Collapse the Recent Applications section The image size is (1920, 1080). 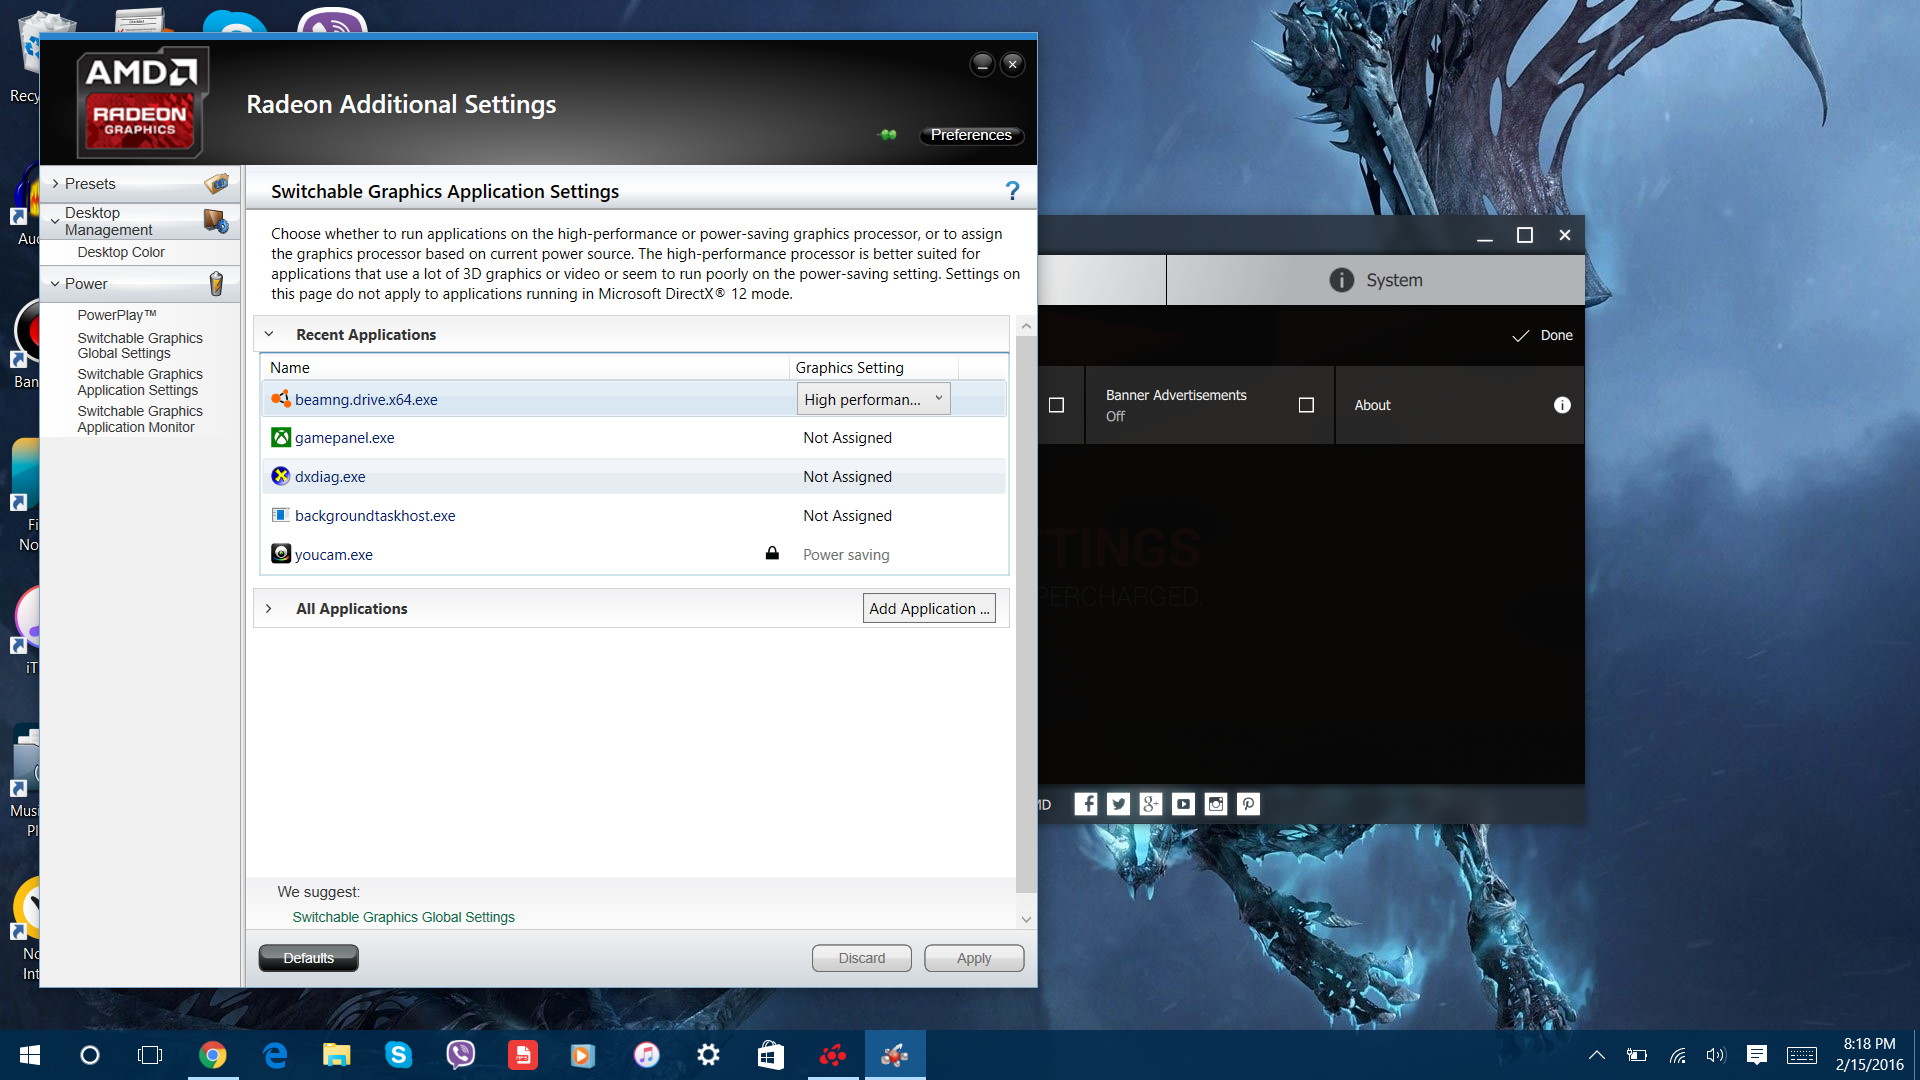(x=269, y=334)
